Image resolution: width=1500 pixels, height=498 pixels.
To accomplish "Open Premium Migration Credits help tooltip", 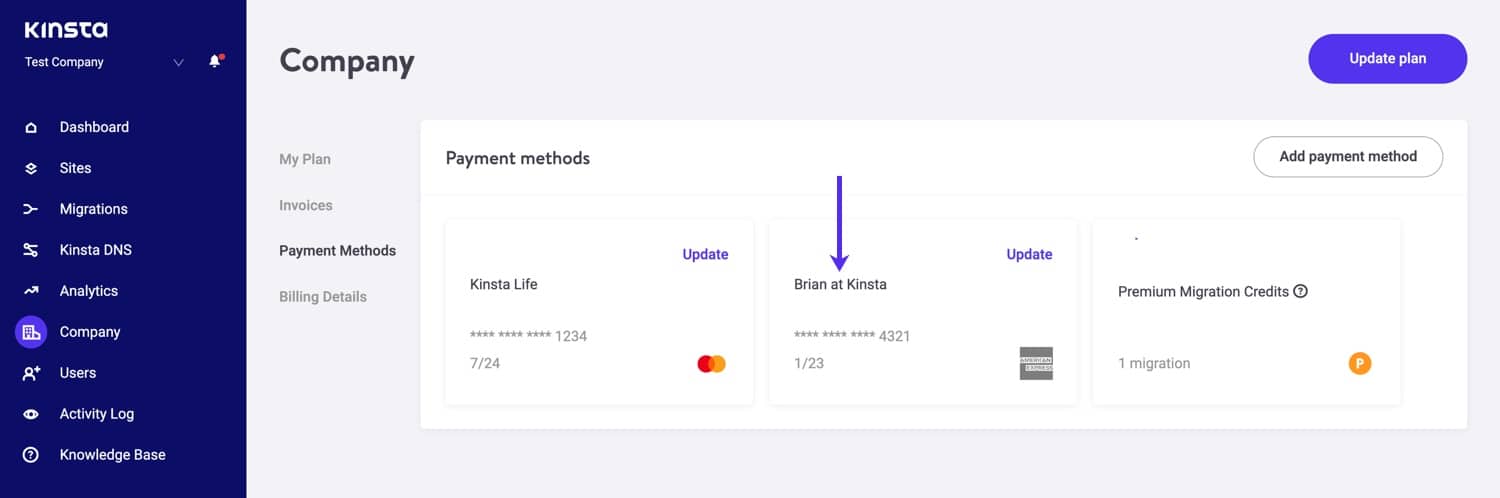I will point(1301,292).
